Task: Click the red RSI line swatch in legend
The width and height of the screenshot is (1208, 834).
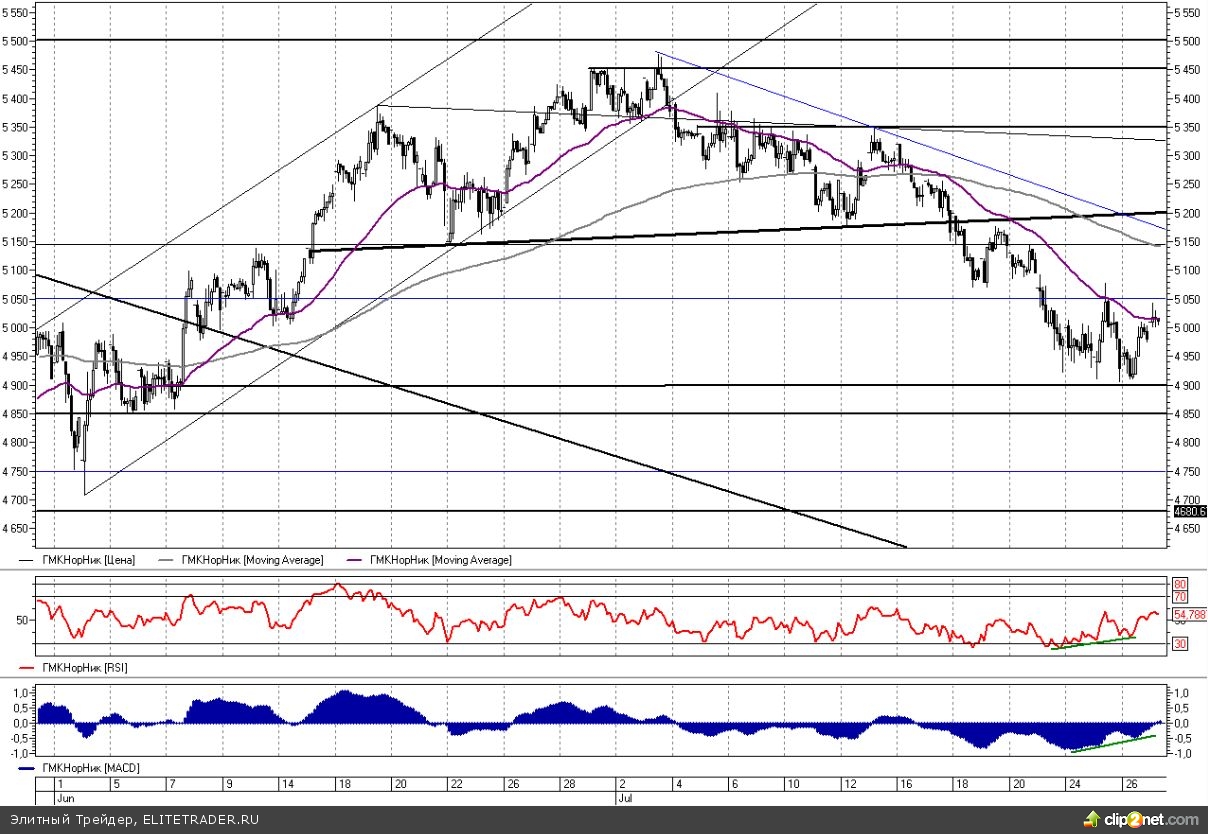Action: tap(27, 666)
